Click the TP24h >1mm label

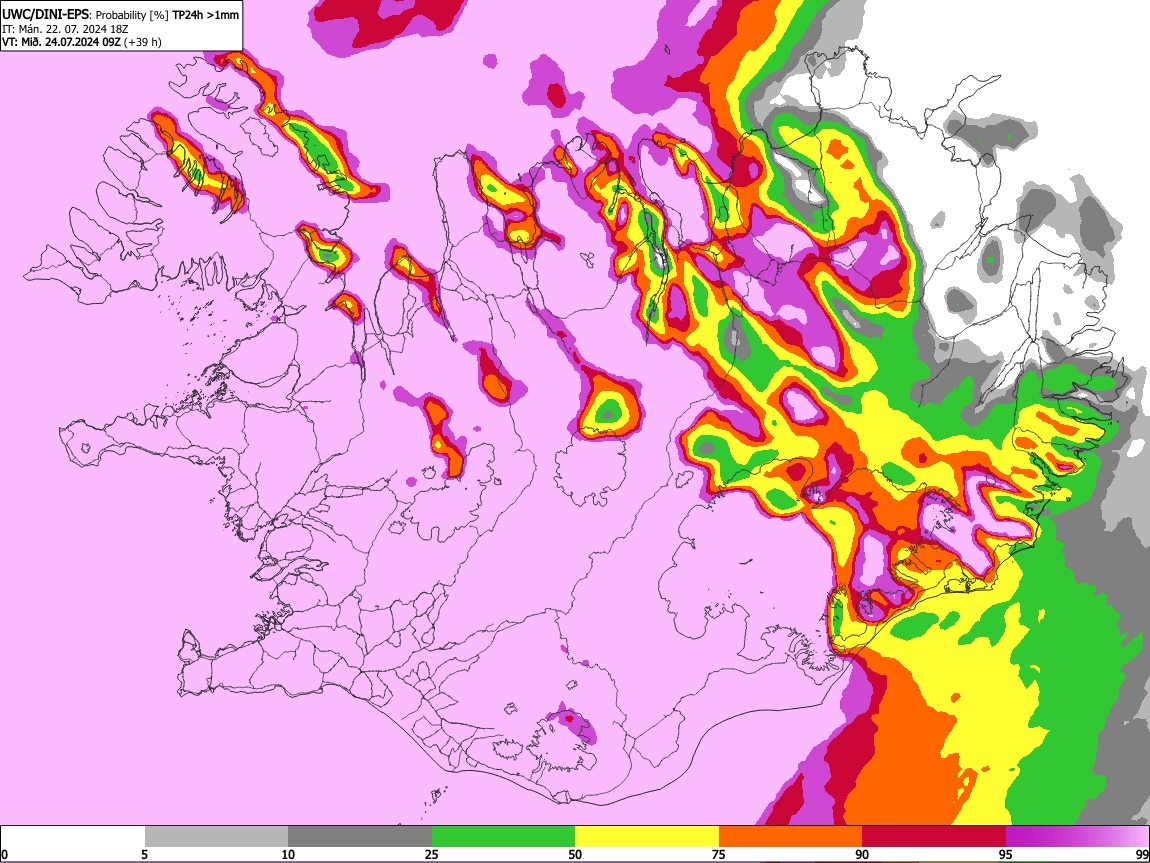coord(205,15)
